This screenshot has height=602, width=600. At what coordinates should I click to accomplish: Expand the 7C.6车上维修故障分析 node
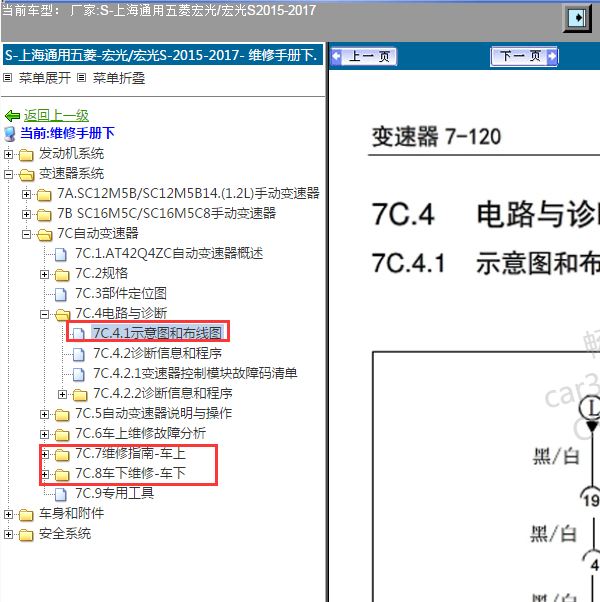[44, 434]
